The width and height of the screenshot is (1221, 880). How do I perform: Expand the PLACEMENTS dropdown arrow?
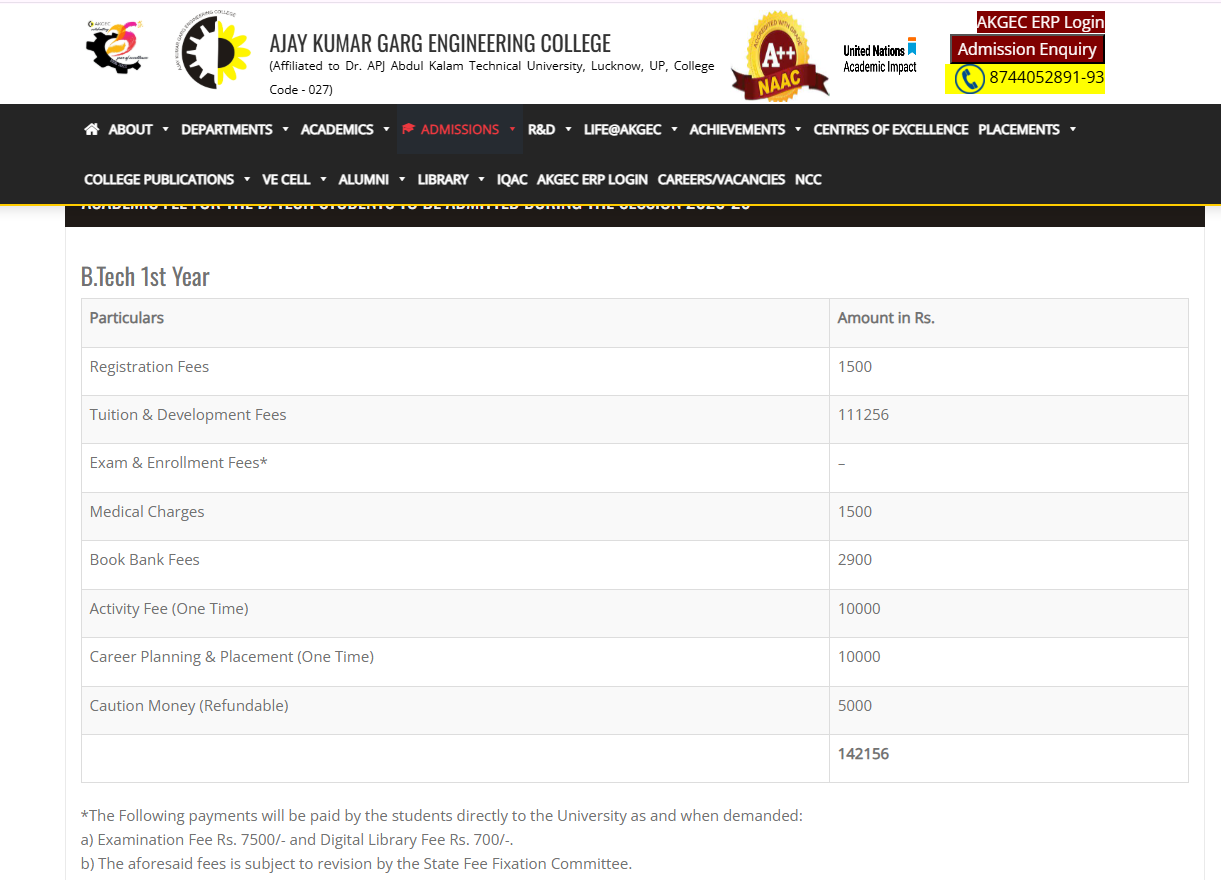pyautogui.click(x=1072, y=129)
